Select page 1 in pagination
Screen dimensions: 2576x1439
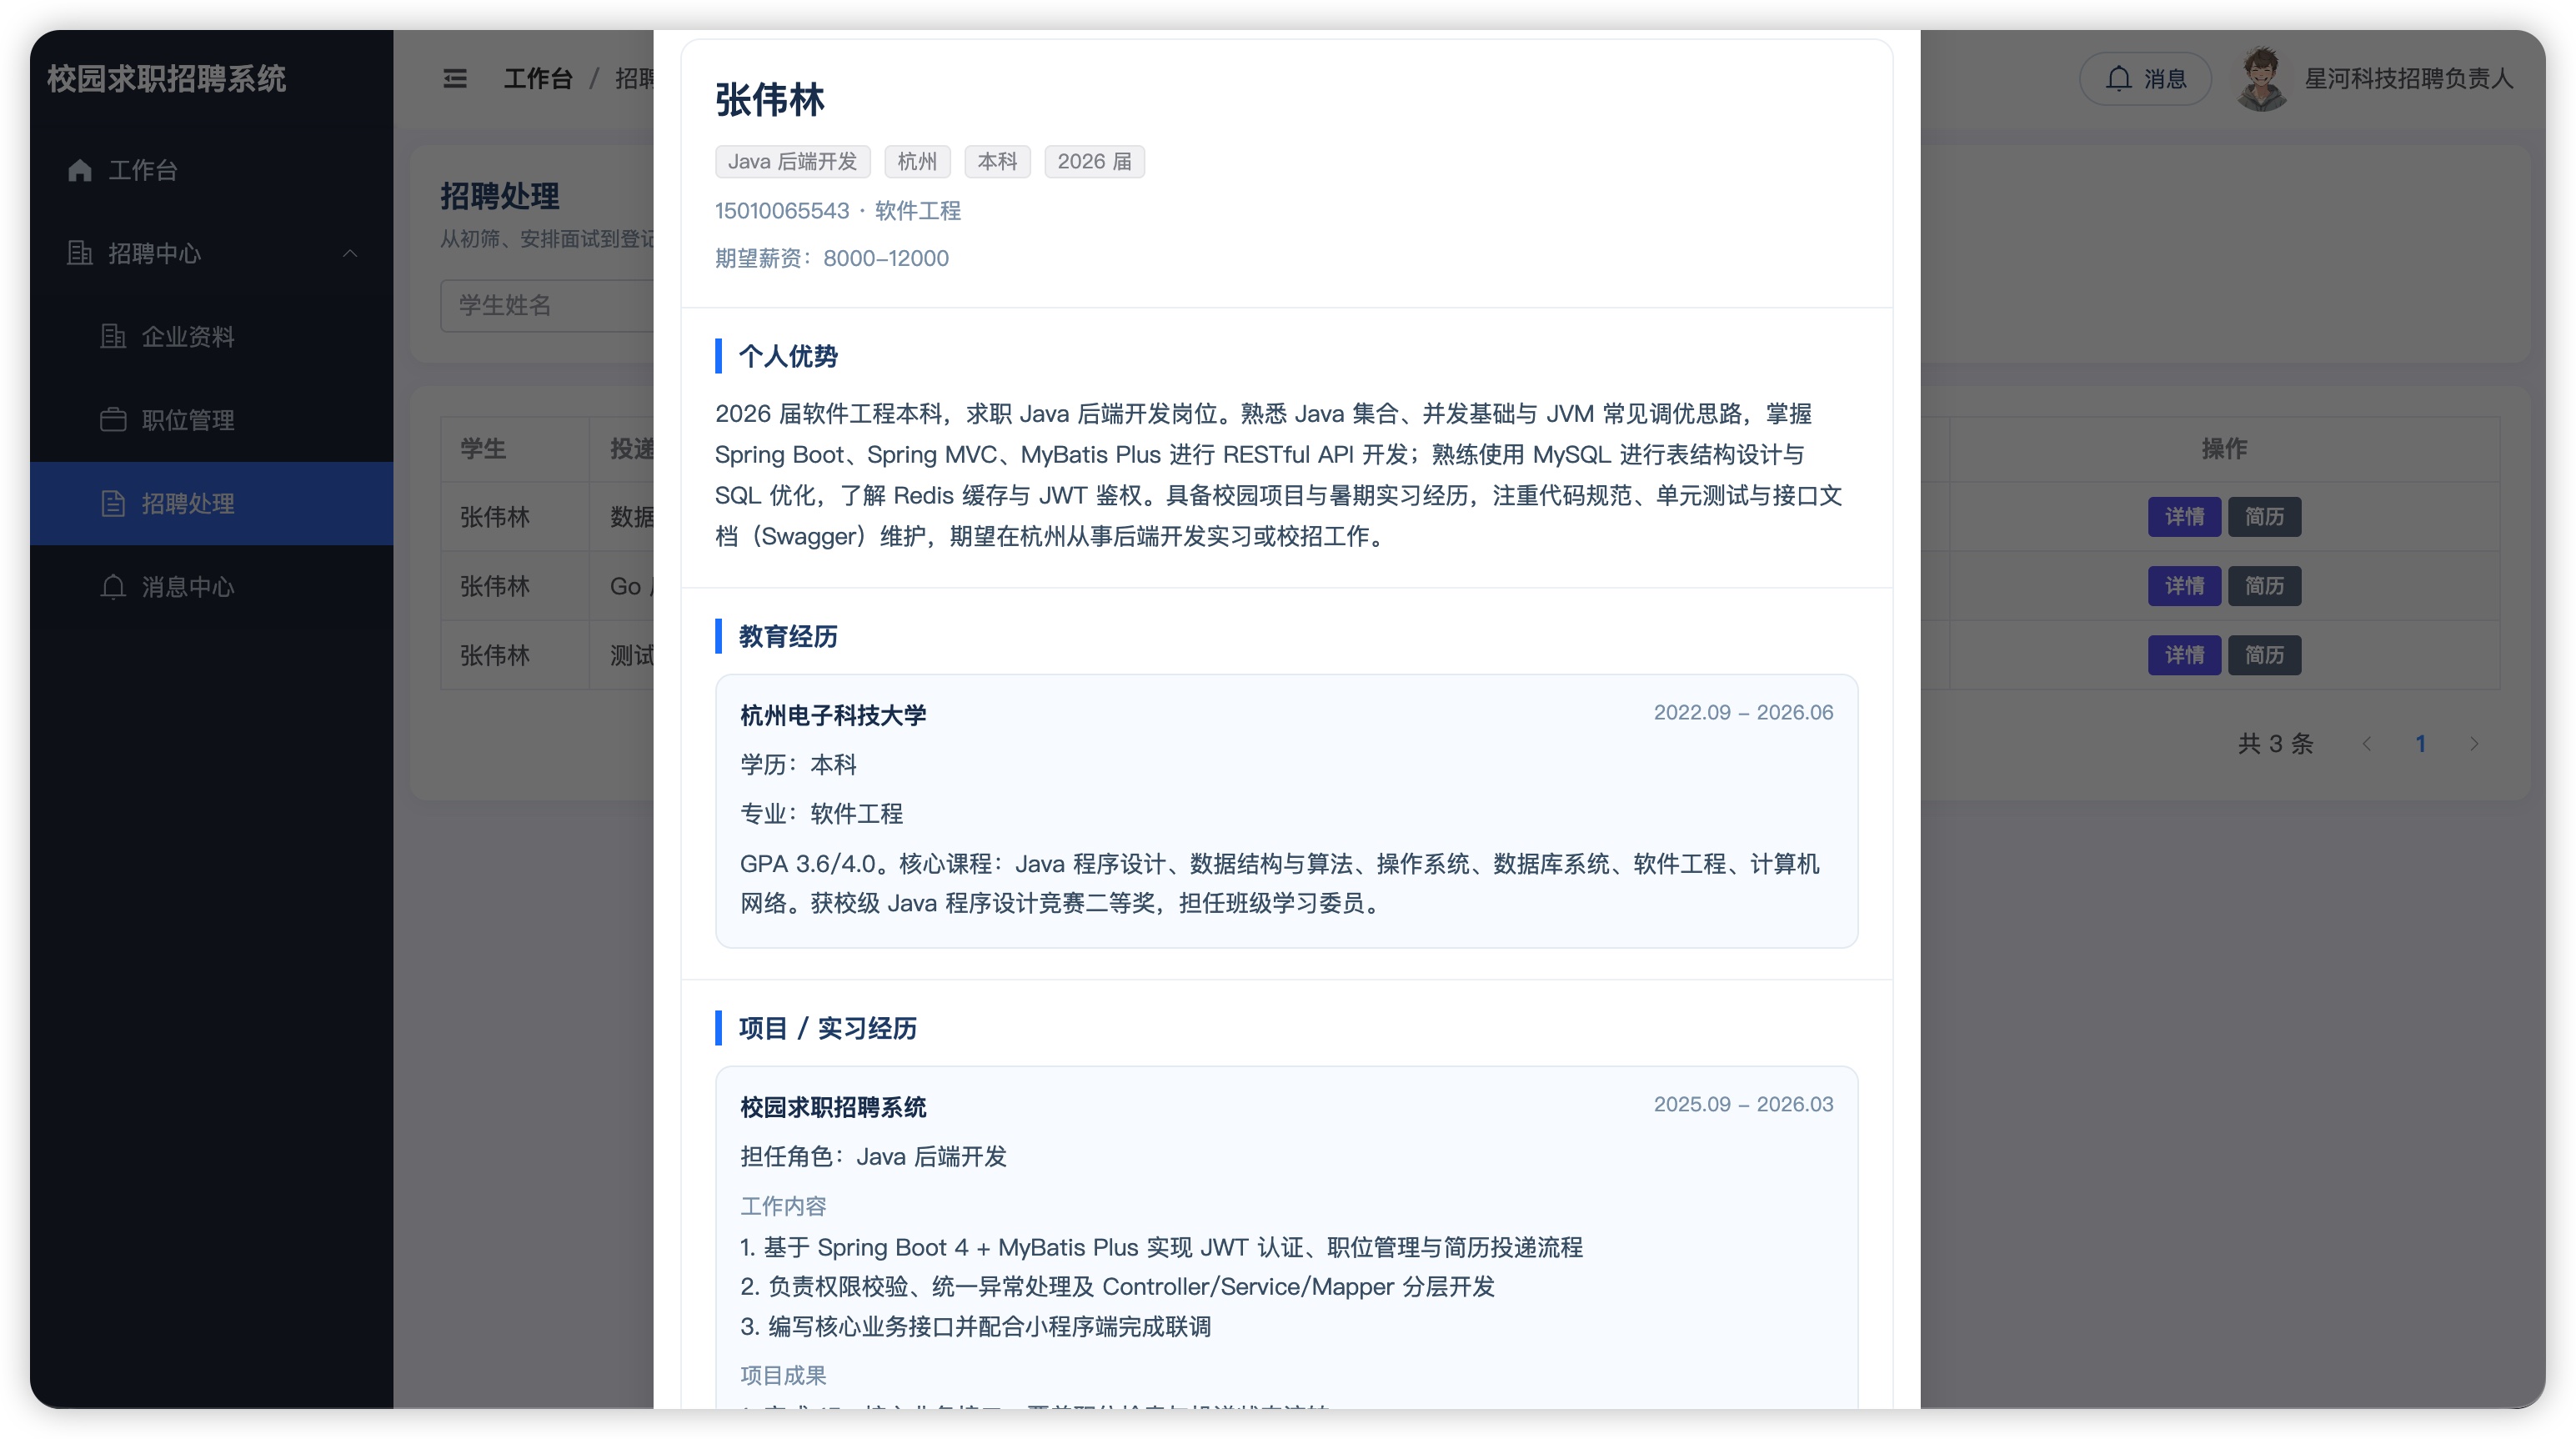point(2421,744)
